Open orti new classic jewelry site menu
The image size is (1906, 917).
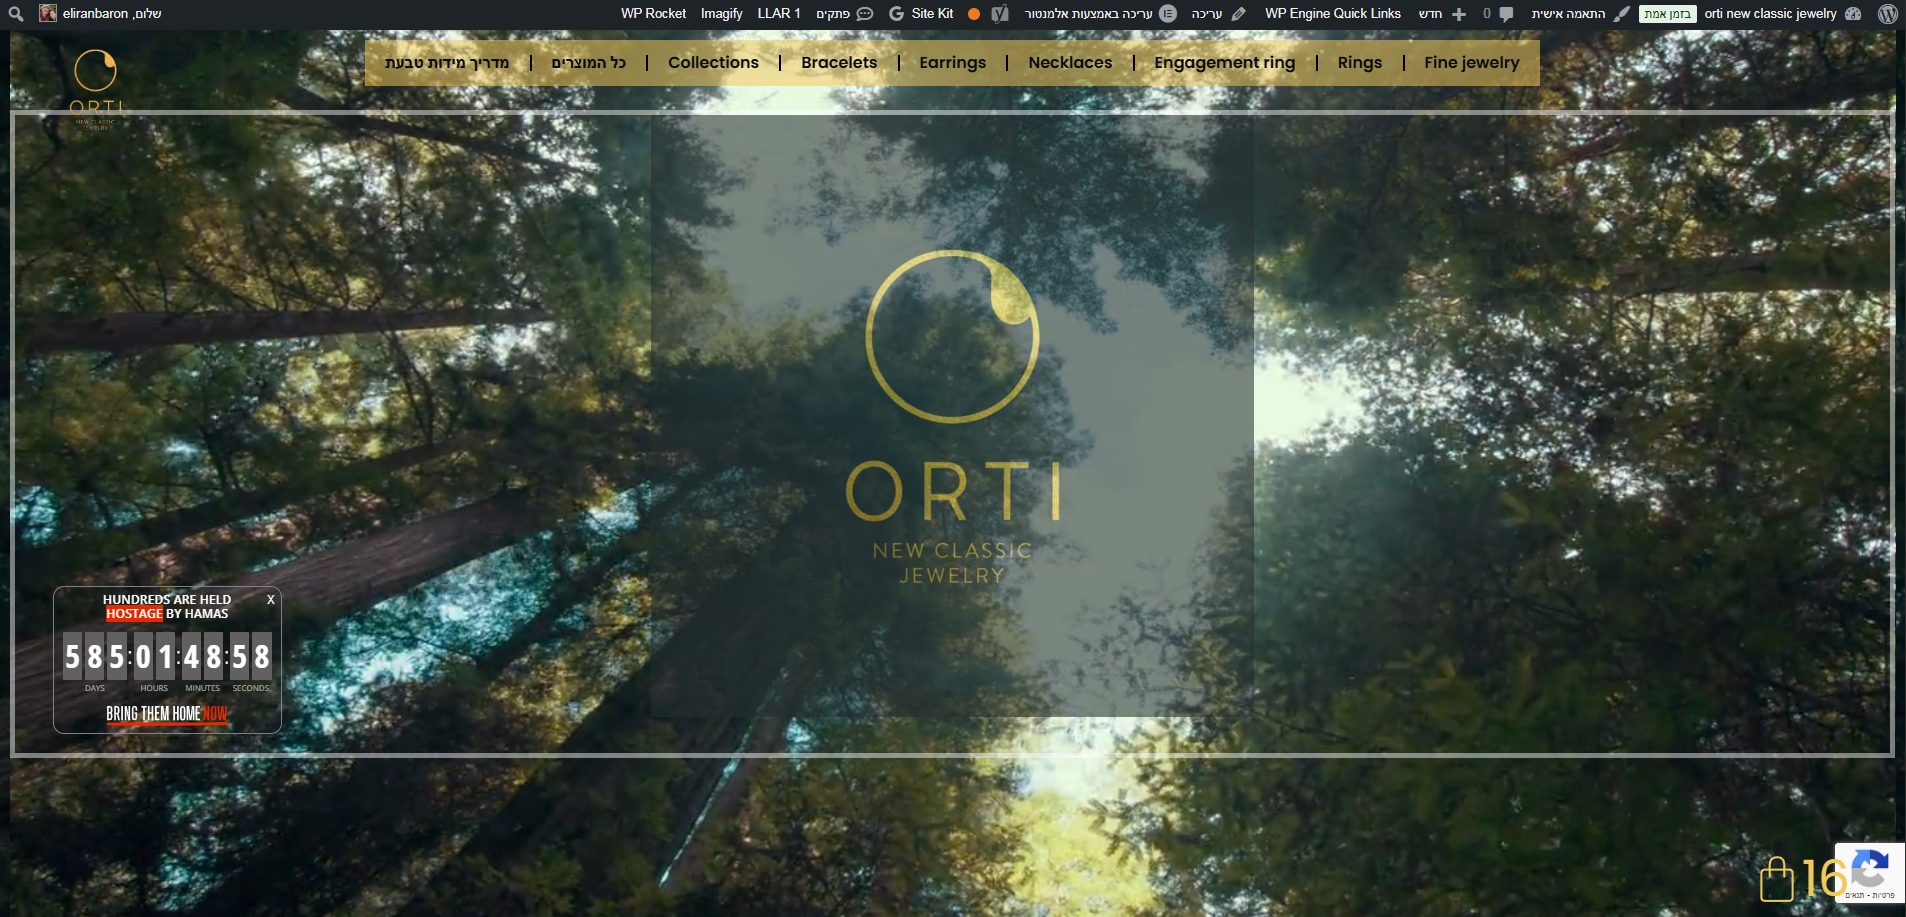point(1770,14)
